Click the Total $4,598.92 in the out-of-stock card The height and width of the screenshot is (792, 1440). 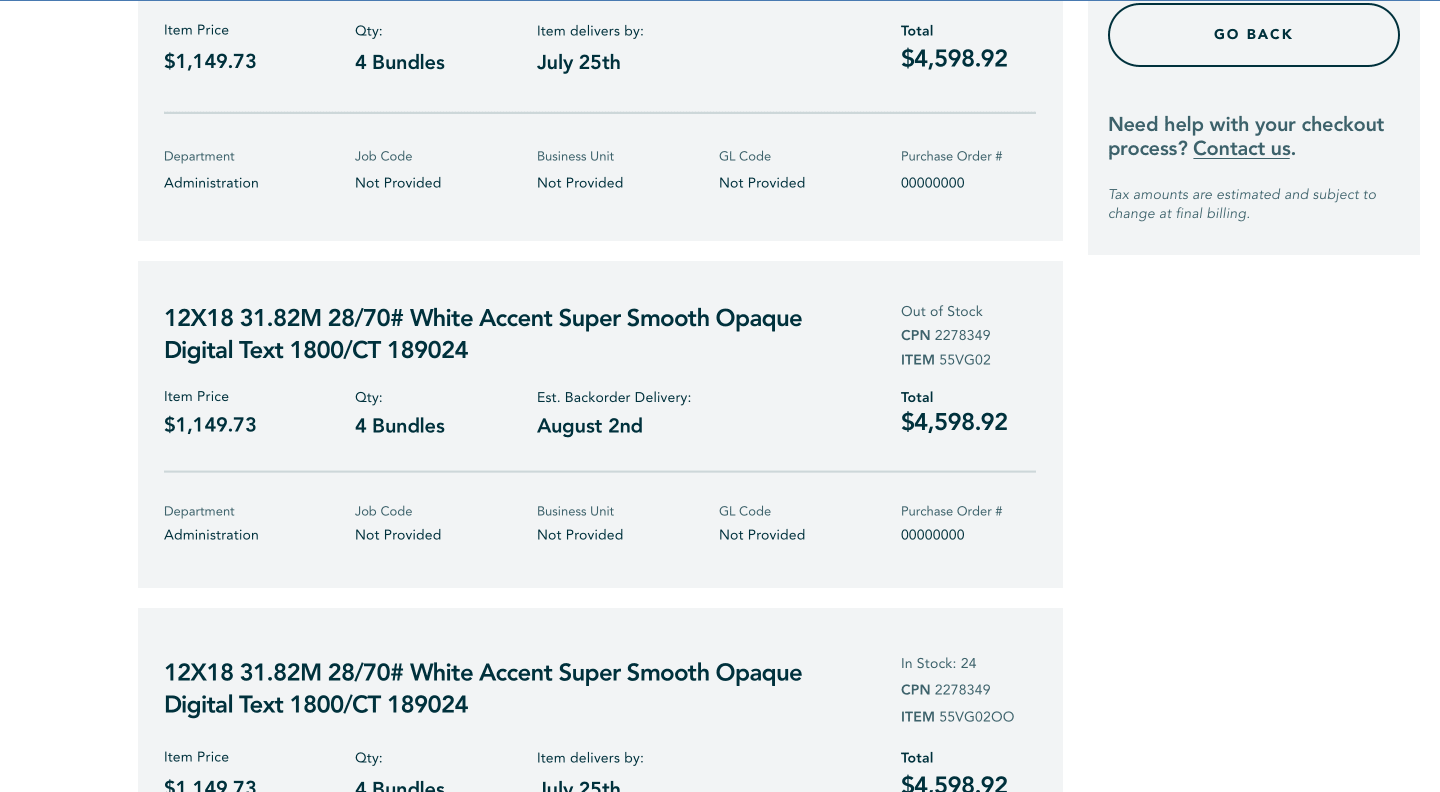click(954, 422)
